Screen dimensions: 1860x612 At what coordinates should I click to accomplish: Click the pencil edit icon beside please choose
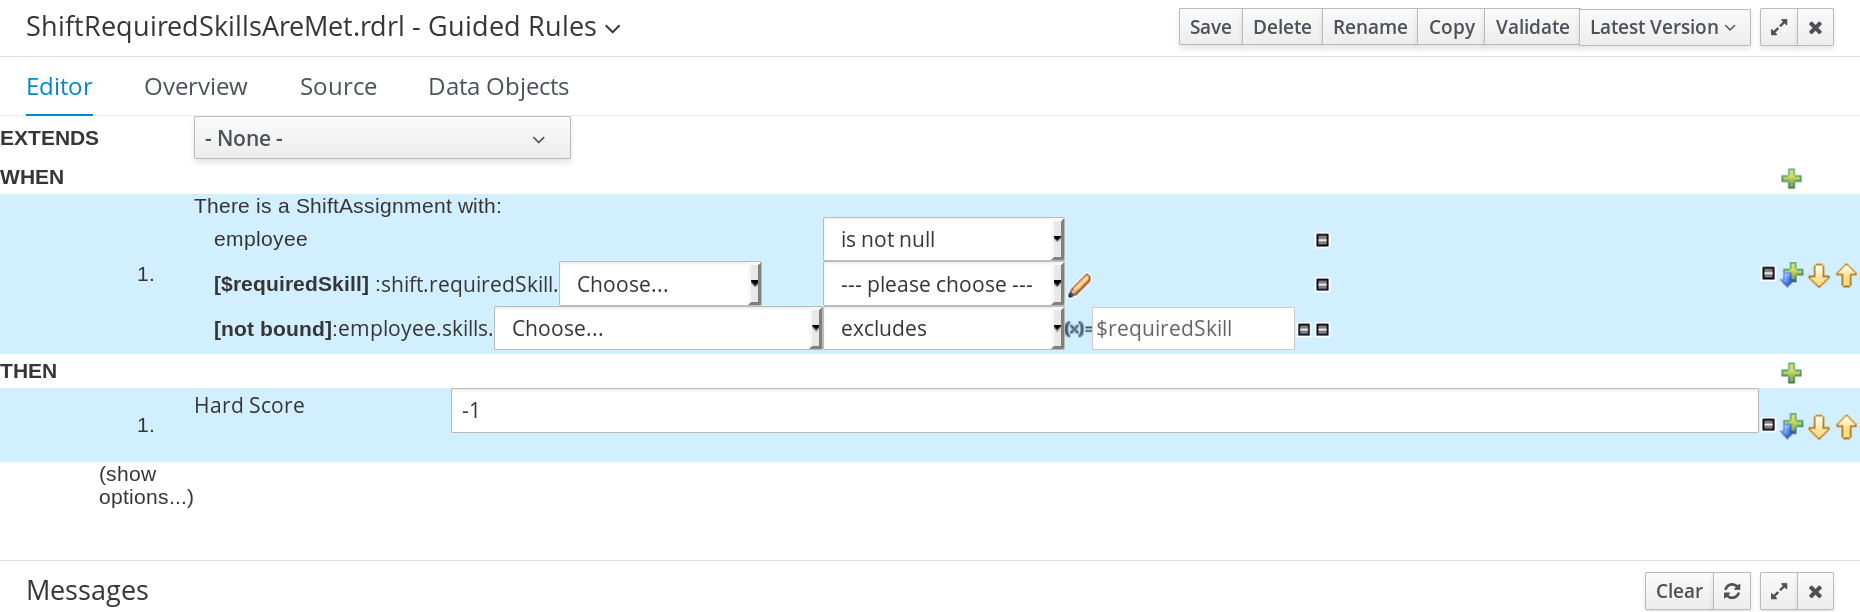[1079, 286]
